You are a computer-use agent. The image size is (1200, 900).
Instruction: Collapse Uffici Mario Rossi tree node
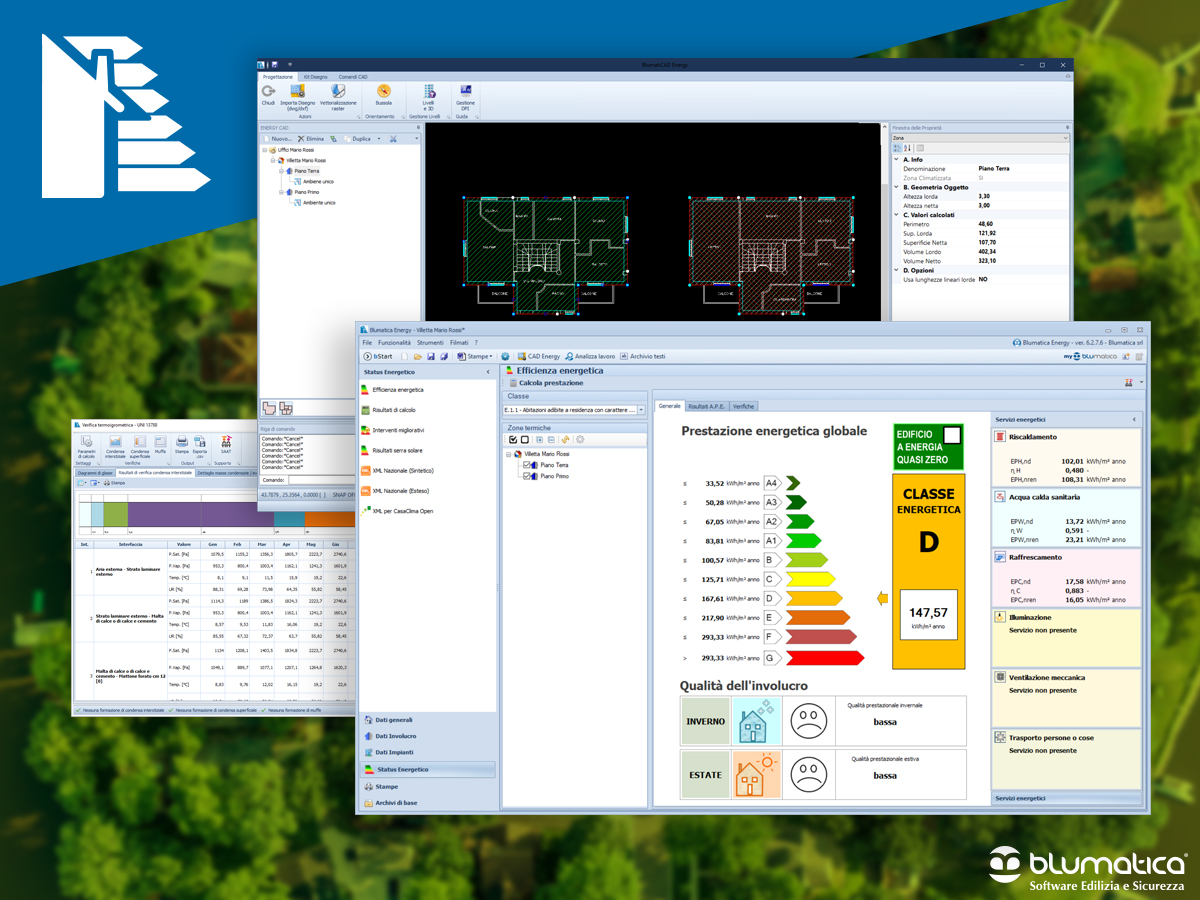point(266,150)
